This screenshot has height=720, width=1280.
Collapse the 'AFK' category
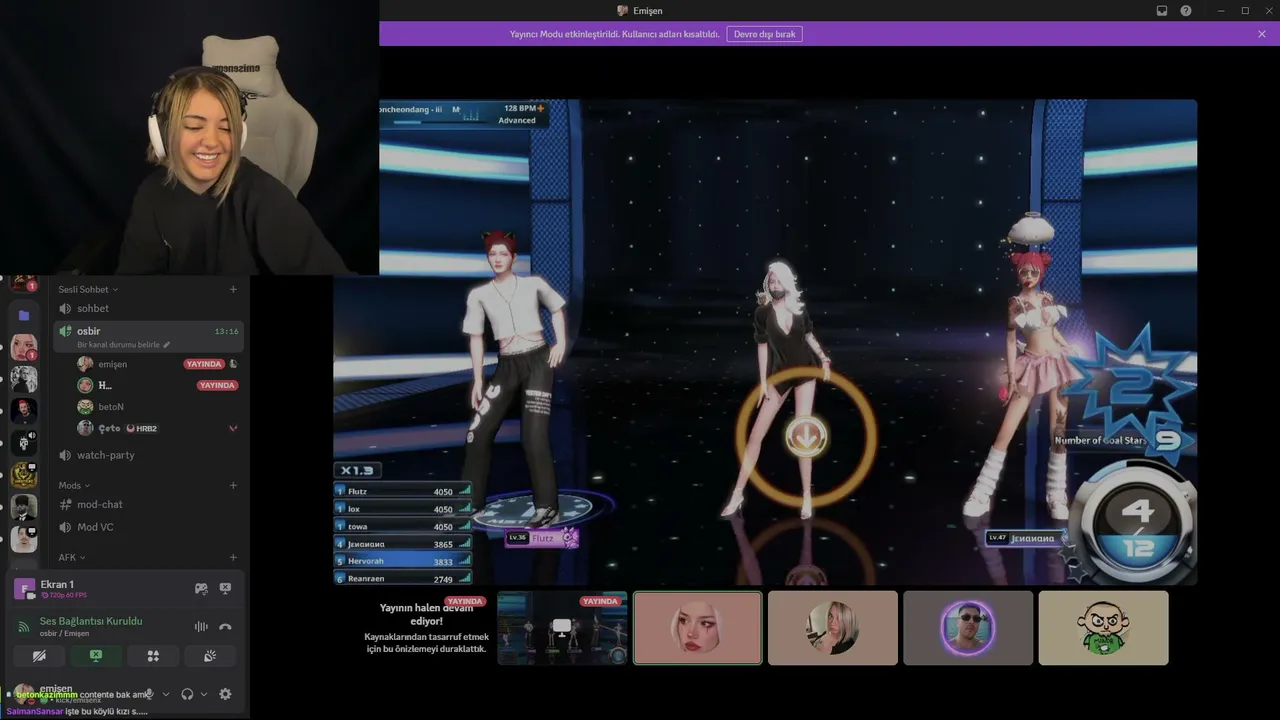coord(72,557)
